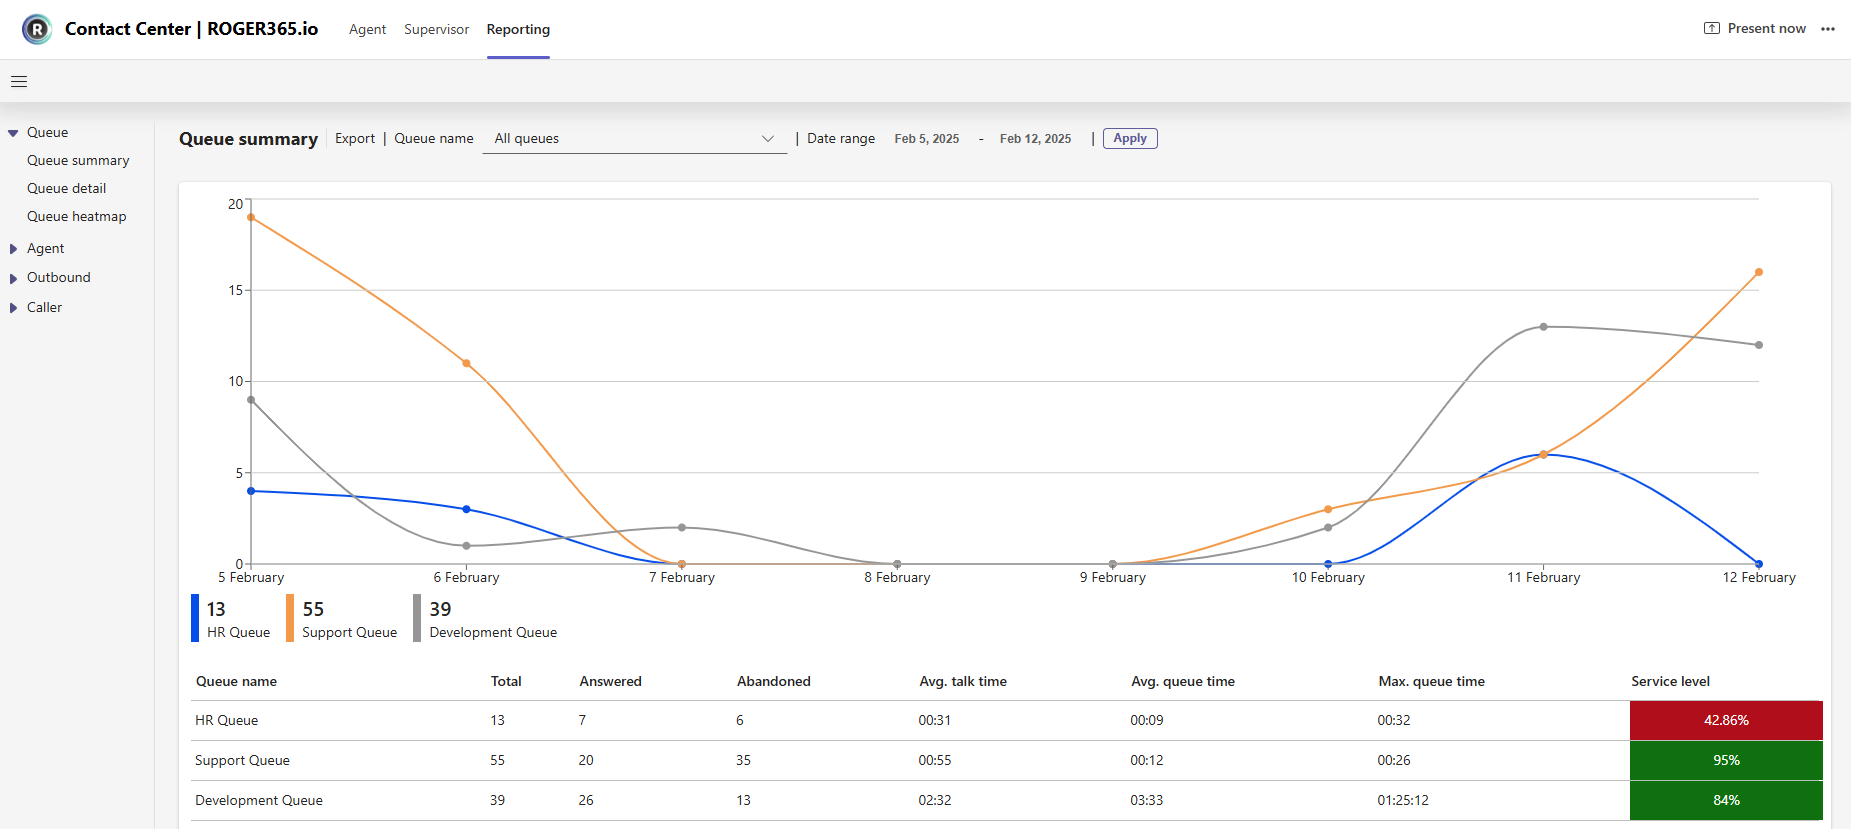Viewport: 1851px width, 829px height.
Task: Click the orange Support Queue legend swatch
Action: (x=290, y=618)
